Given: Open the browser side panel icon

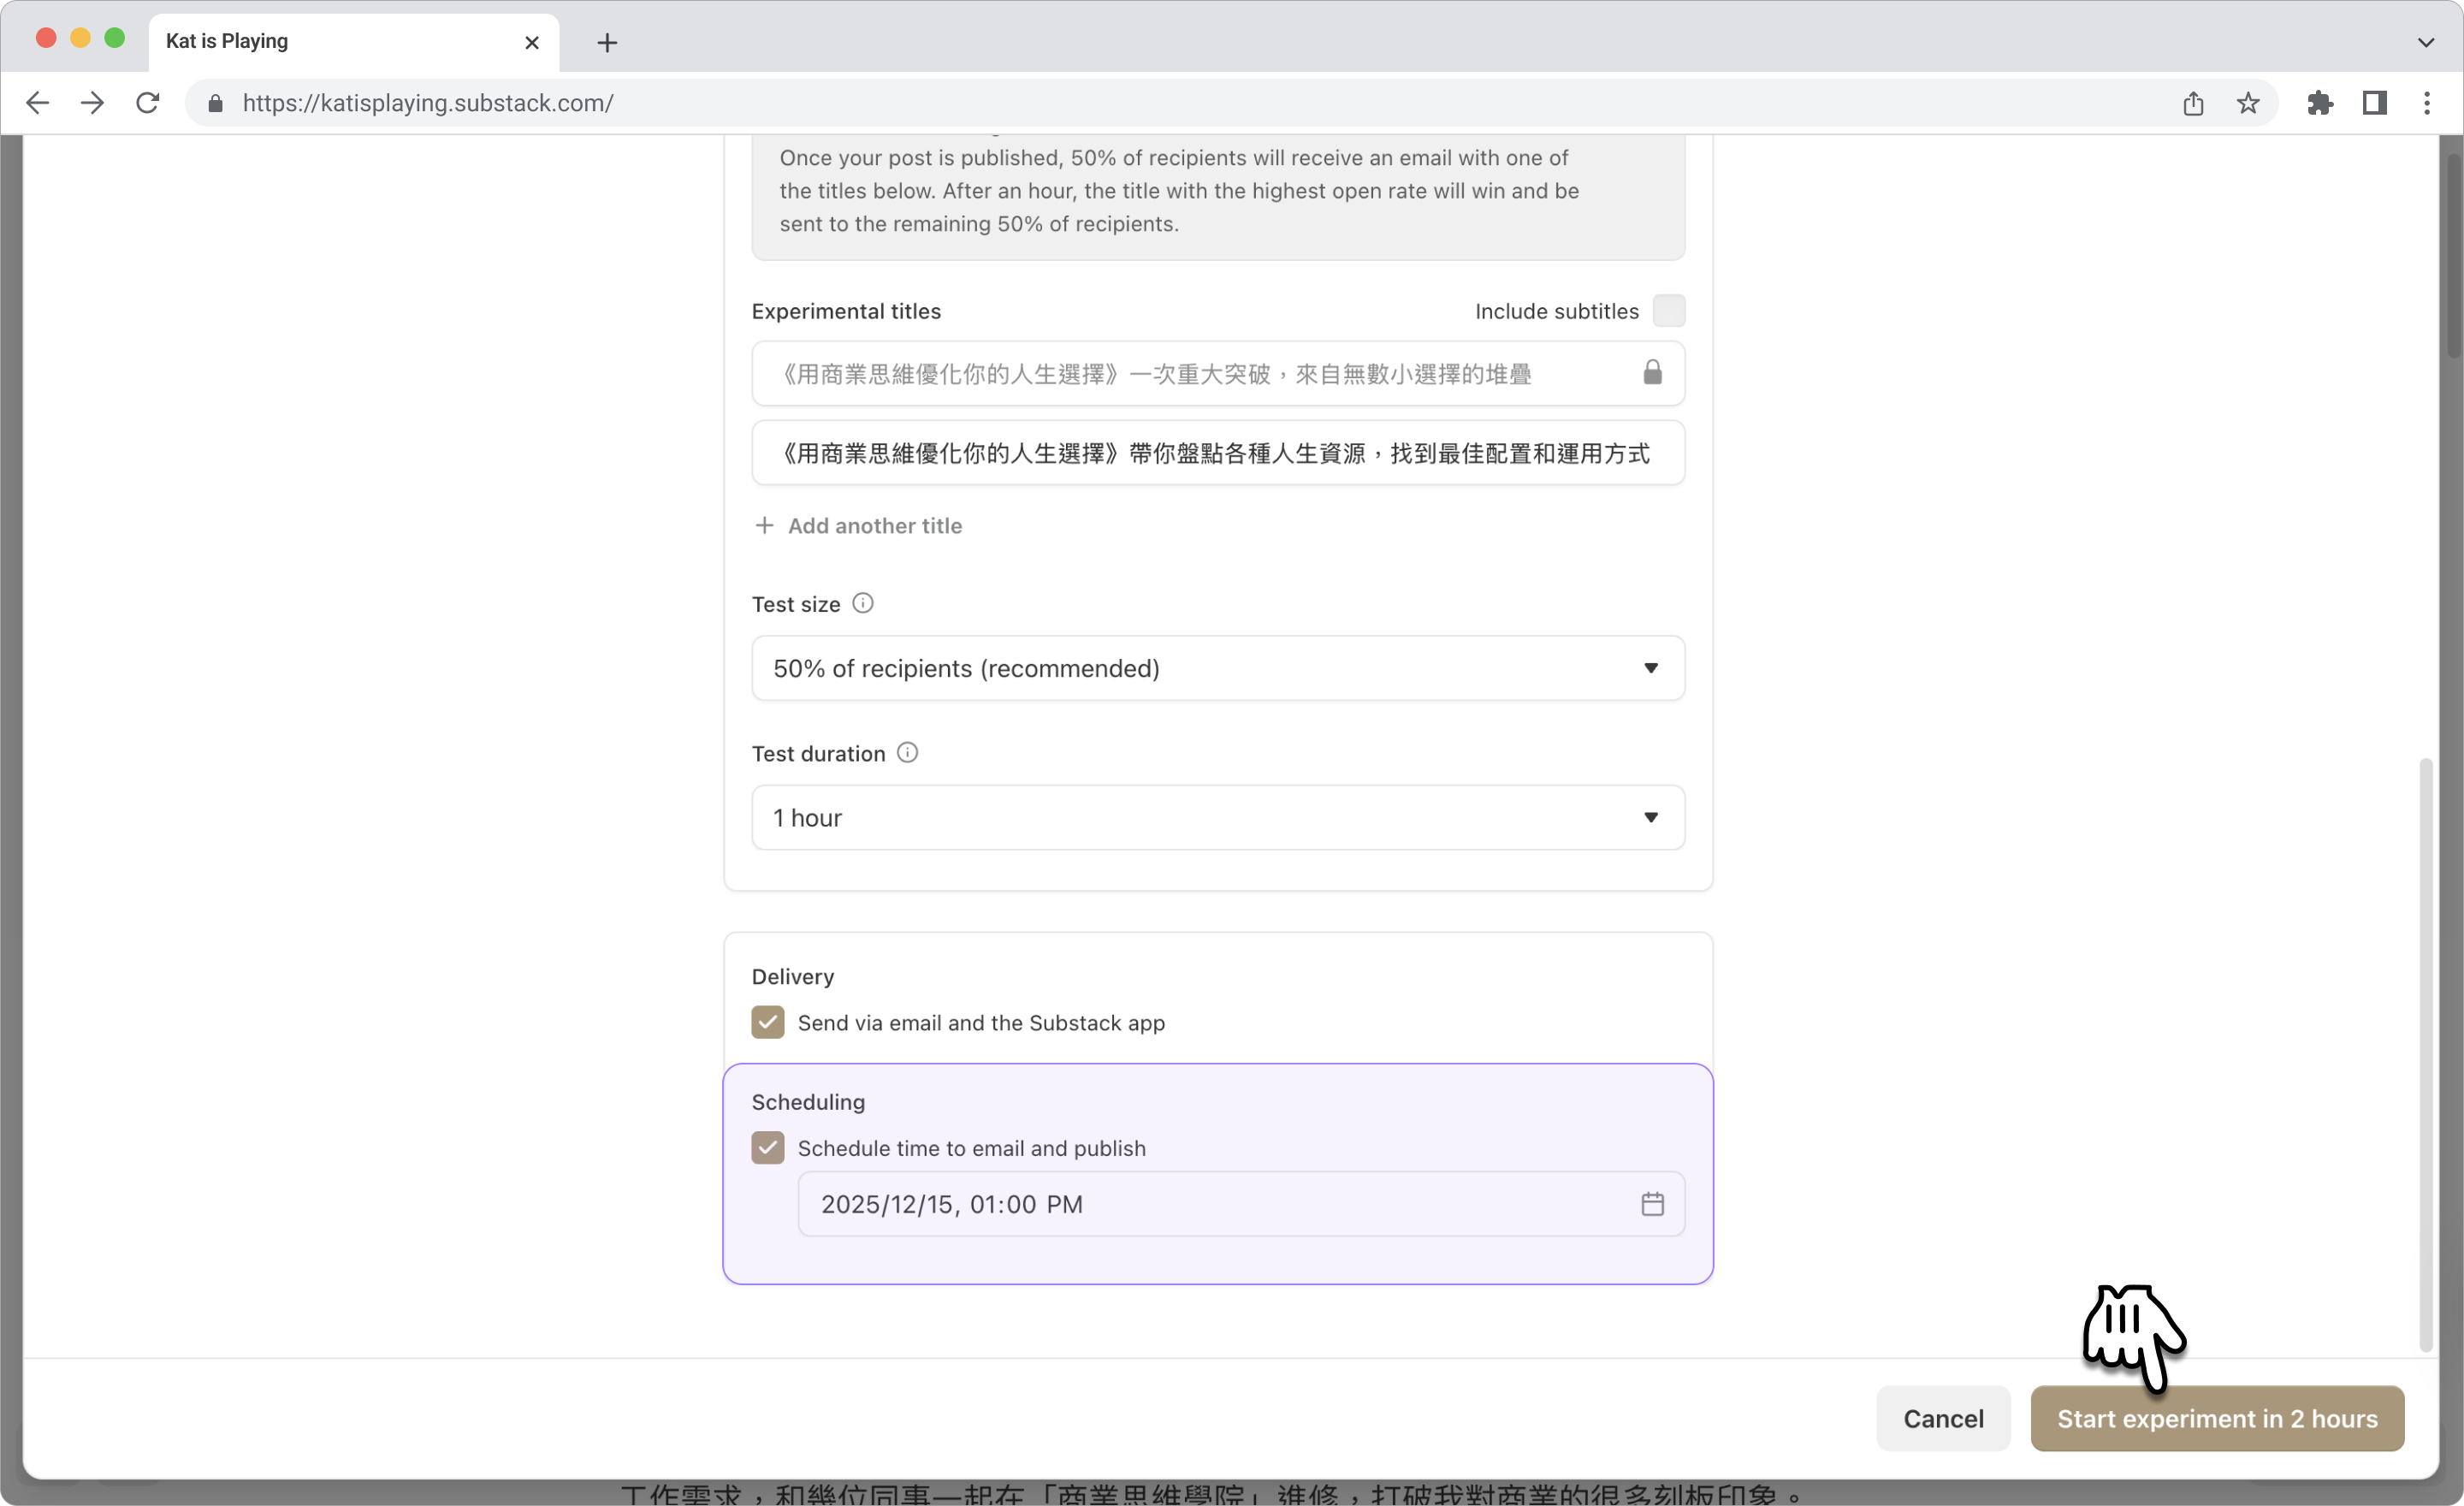Looking at the screenshot, I should (x=2374, y=103).
